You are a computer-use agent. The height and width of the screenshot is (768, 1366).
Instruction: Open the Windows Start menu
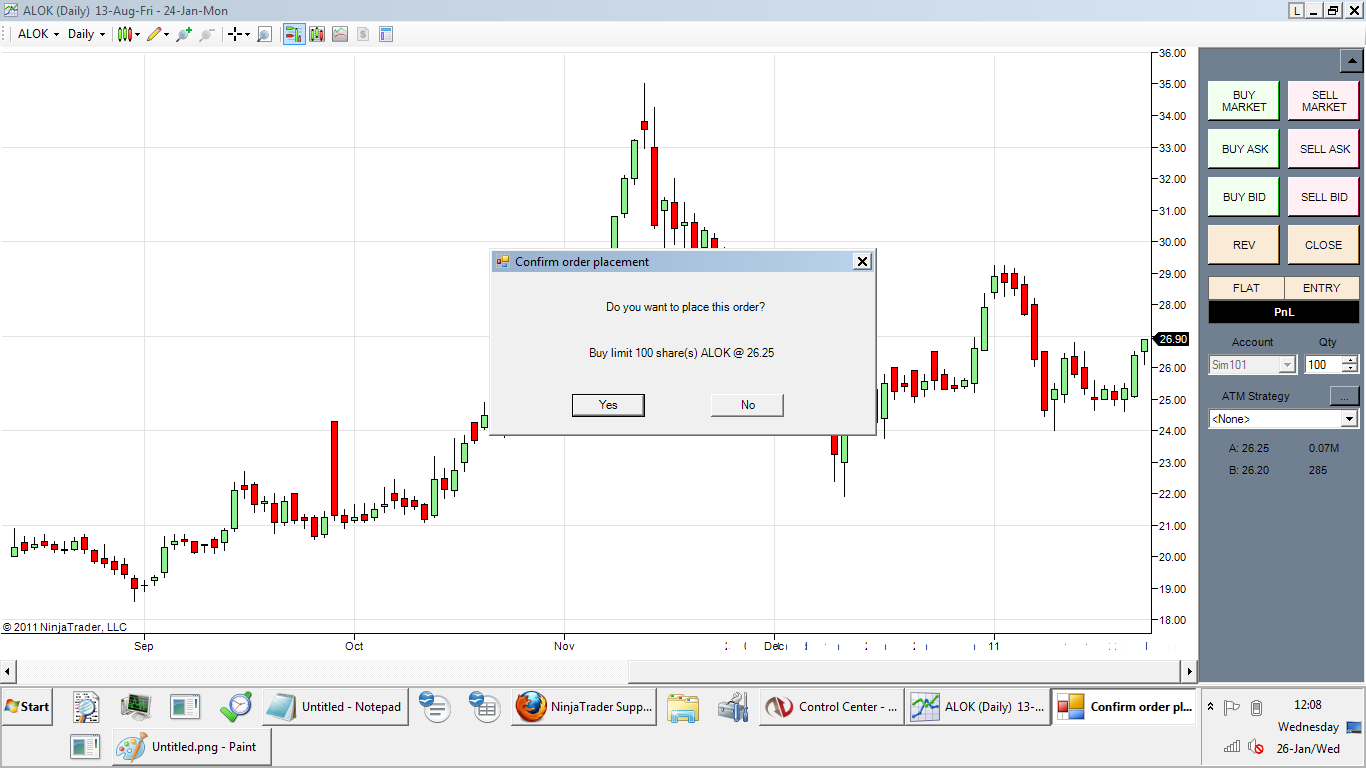[27, 707]
